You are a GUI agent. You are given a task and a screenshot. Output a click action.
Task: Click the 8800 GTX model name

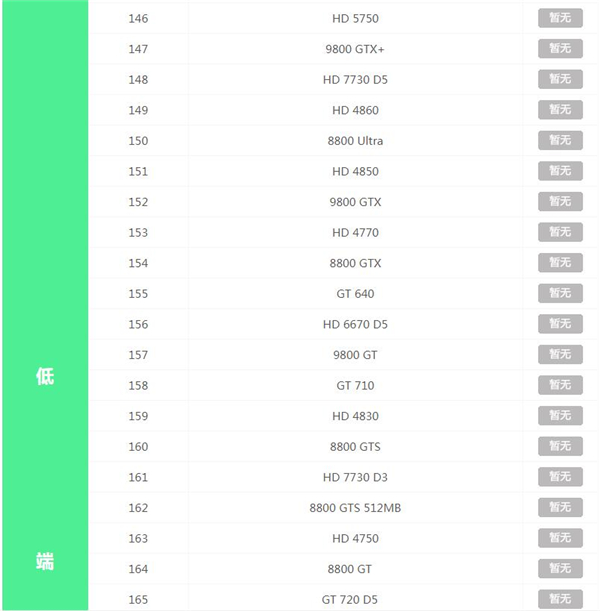(355, 263)
